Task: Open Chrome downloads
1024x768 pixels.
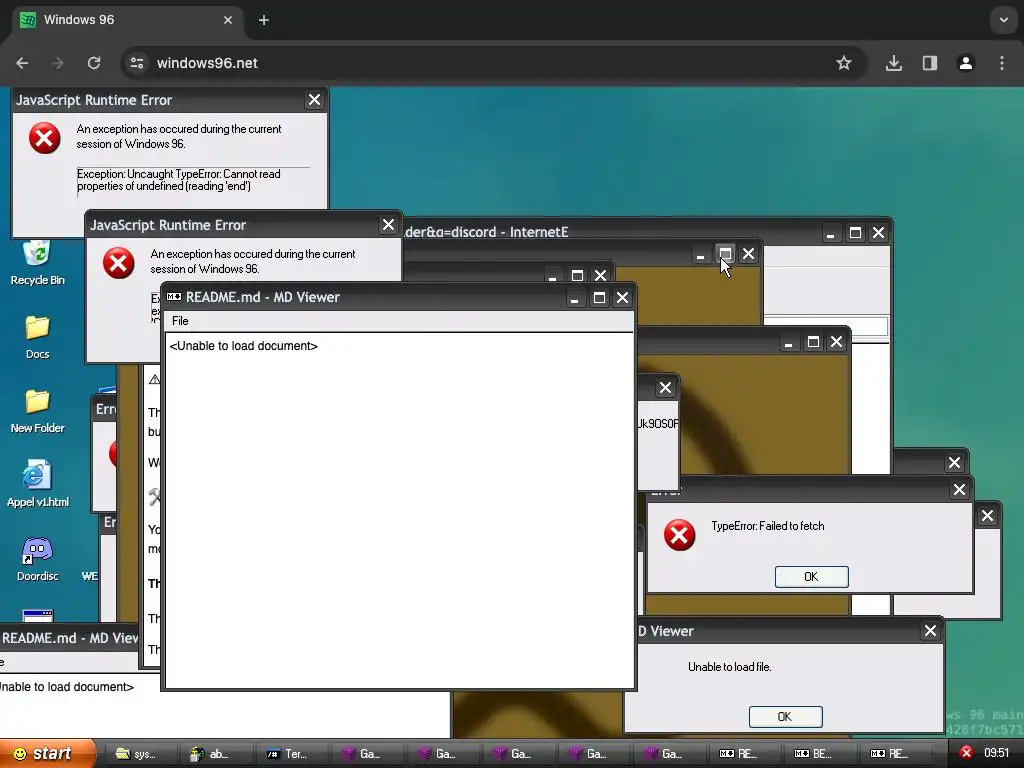Action: (894, 63)
